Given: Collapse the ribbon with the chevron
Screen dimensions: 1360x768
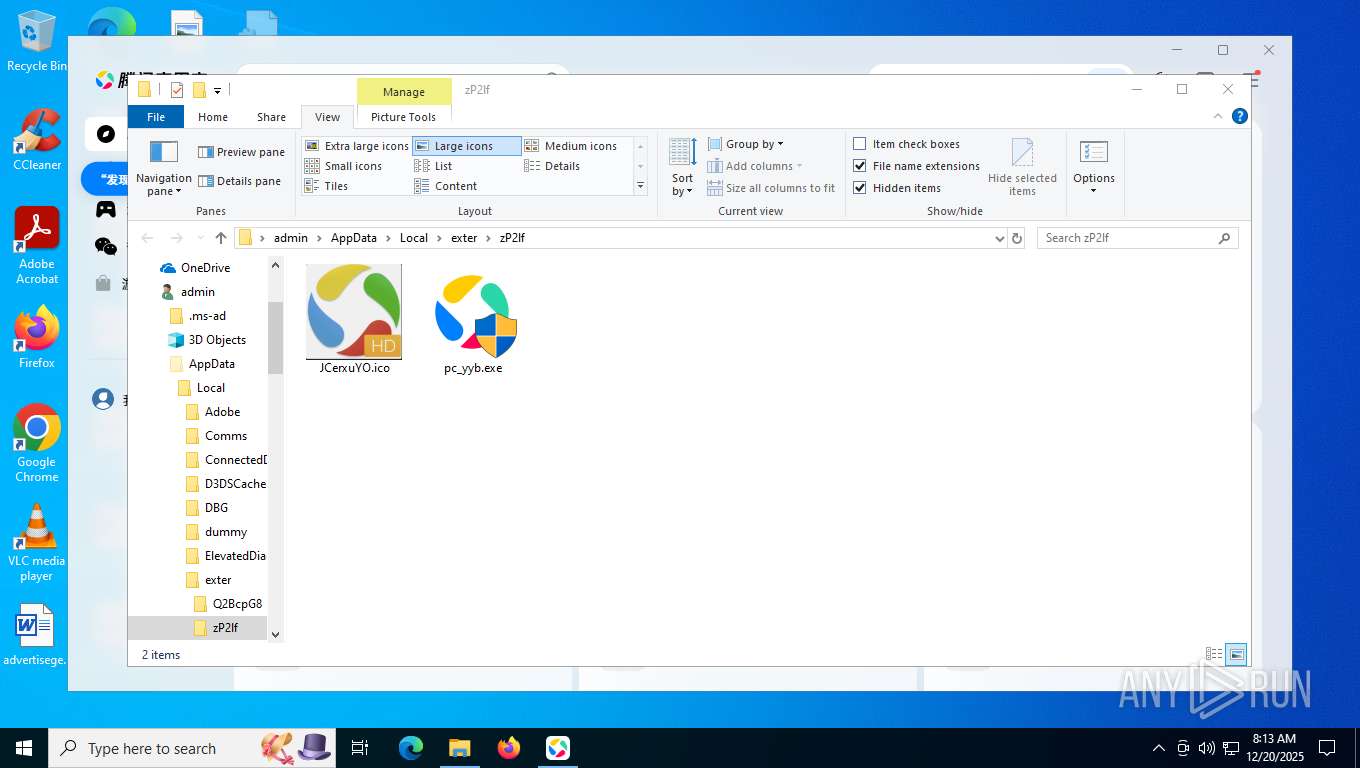Looking at the screenshot, I should (x=1218, y=116).
